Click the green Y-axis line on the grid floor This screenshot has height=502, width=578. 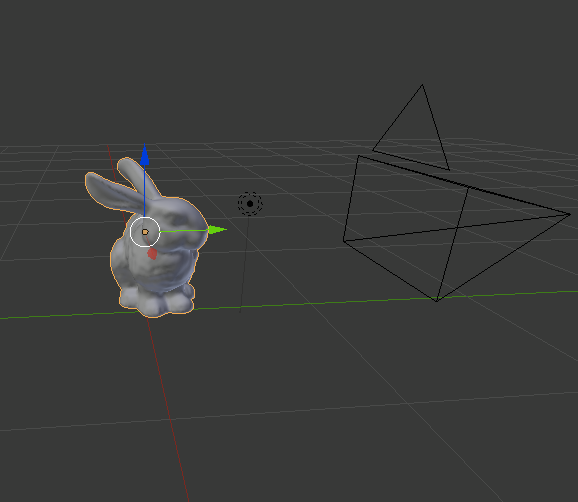pyautogui.click(x=369, y=301)
